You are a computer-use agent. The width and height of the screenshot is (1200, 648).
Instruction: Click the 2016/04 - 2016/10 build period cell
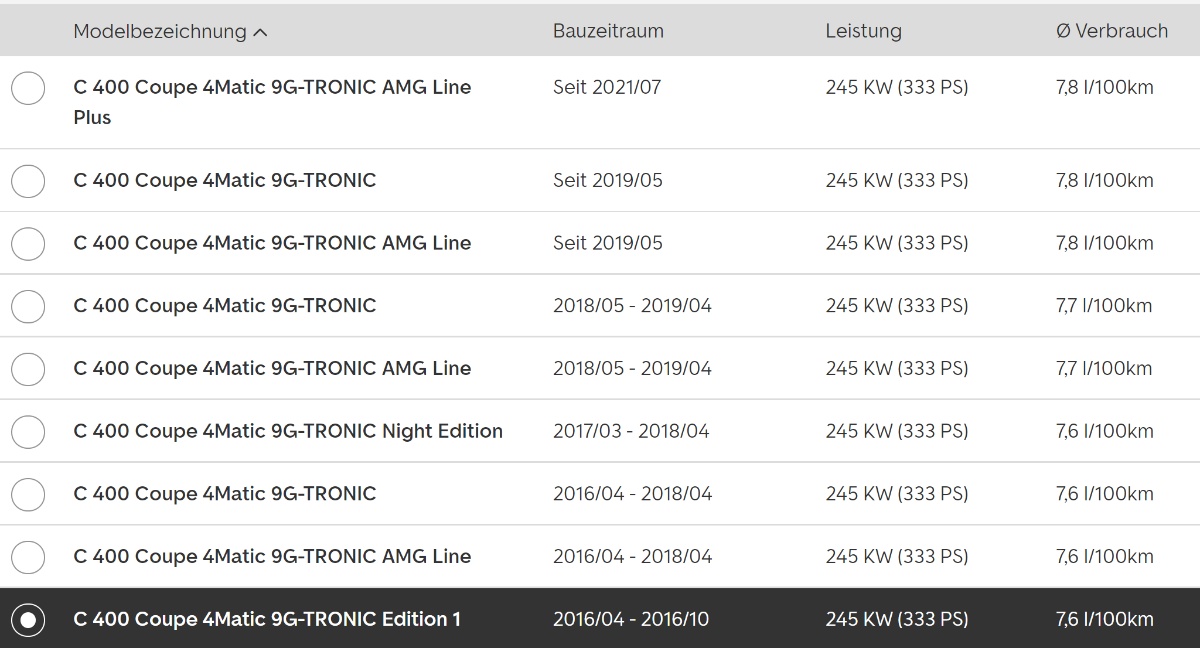click(x=631, y=619)
